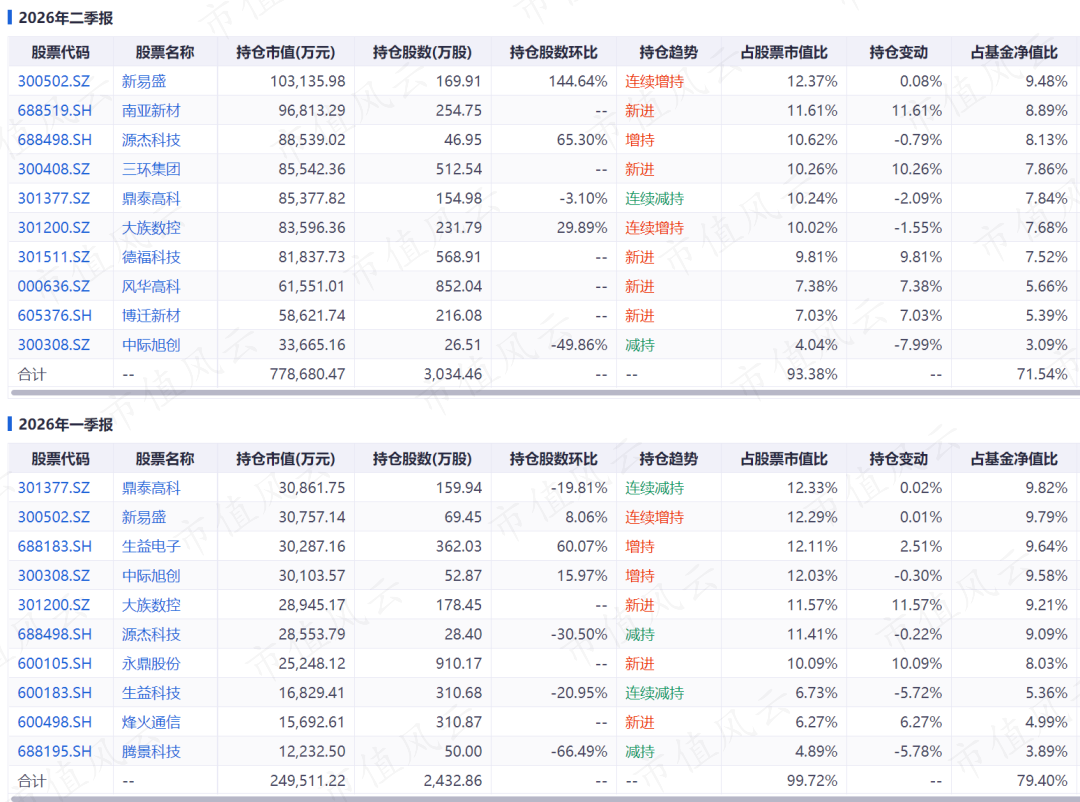1080x802 pixels.
Task: Click stock name 永鼎股份
Action: tap(151, 664)
